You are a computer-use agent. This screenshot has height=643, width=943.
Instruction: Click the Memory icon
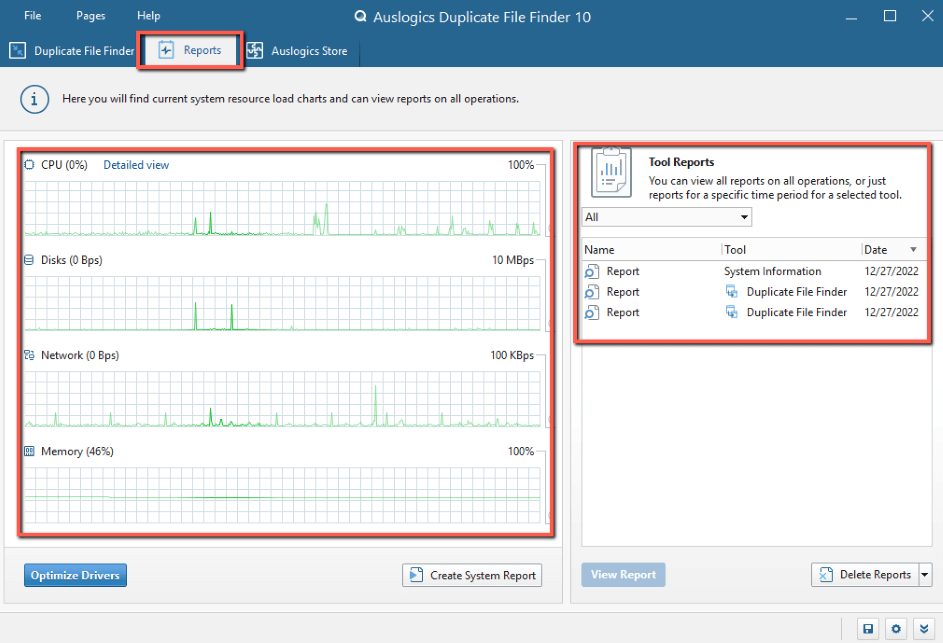29,451
